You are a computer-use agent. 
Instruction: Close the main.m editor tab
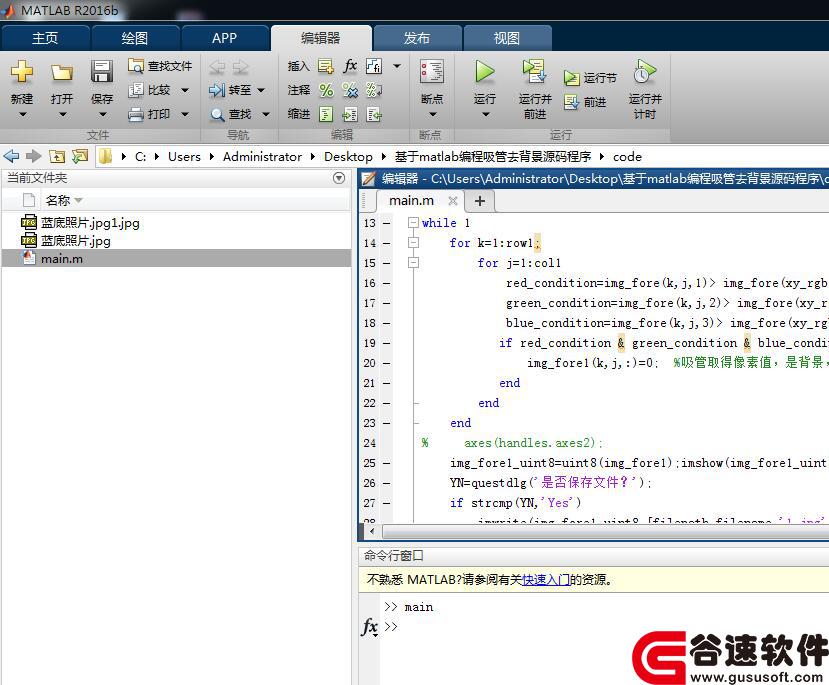click(453, 201)
